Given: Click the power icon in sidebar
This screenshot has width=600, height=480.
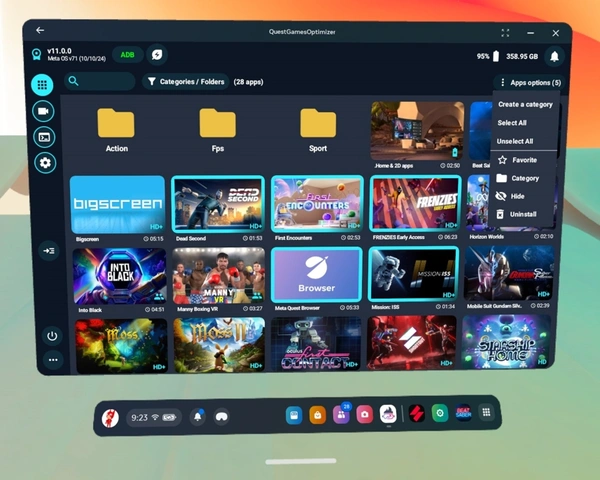Looking at the screenshot, I should 52,335.
